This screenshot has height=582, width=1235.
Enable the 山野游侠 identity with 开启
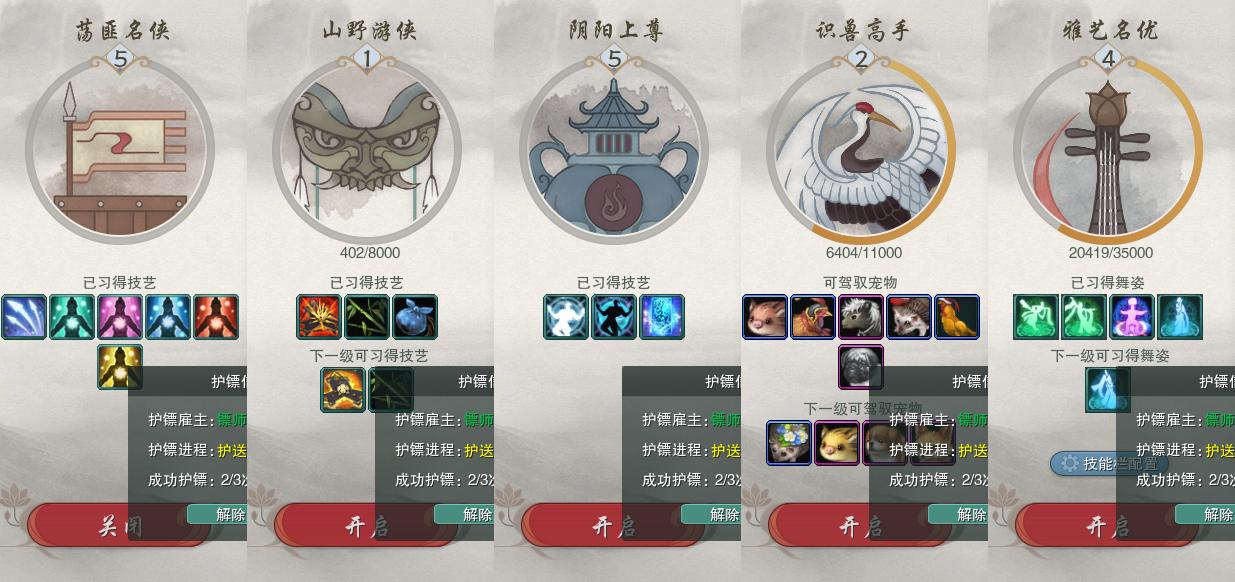pyautogui.click(x=365, y=525)
